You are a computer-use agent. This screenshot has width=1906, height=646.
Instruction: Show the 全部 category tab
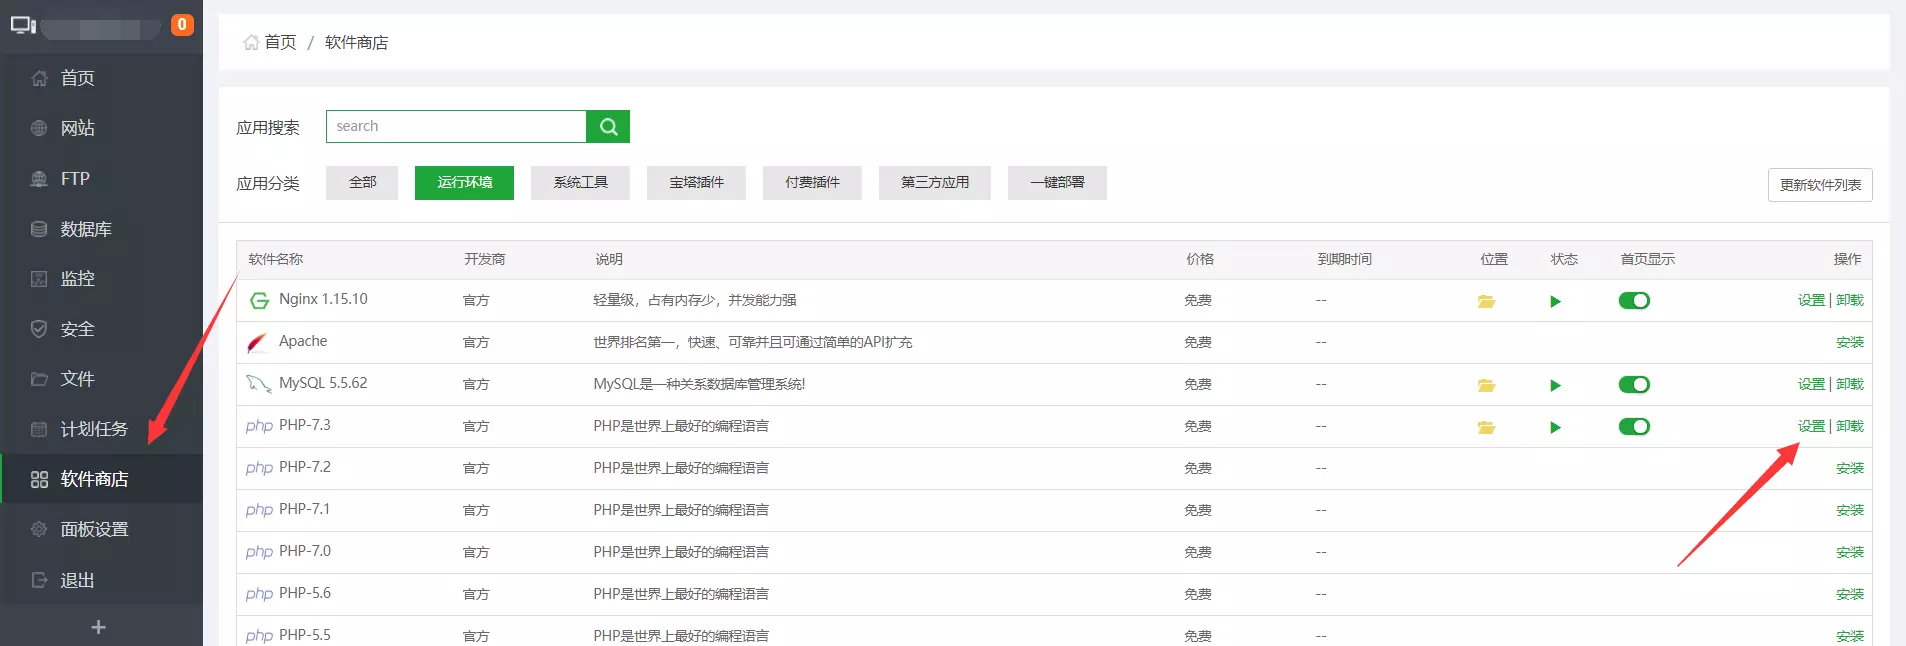click(x=362, y=183)
